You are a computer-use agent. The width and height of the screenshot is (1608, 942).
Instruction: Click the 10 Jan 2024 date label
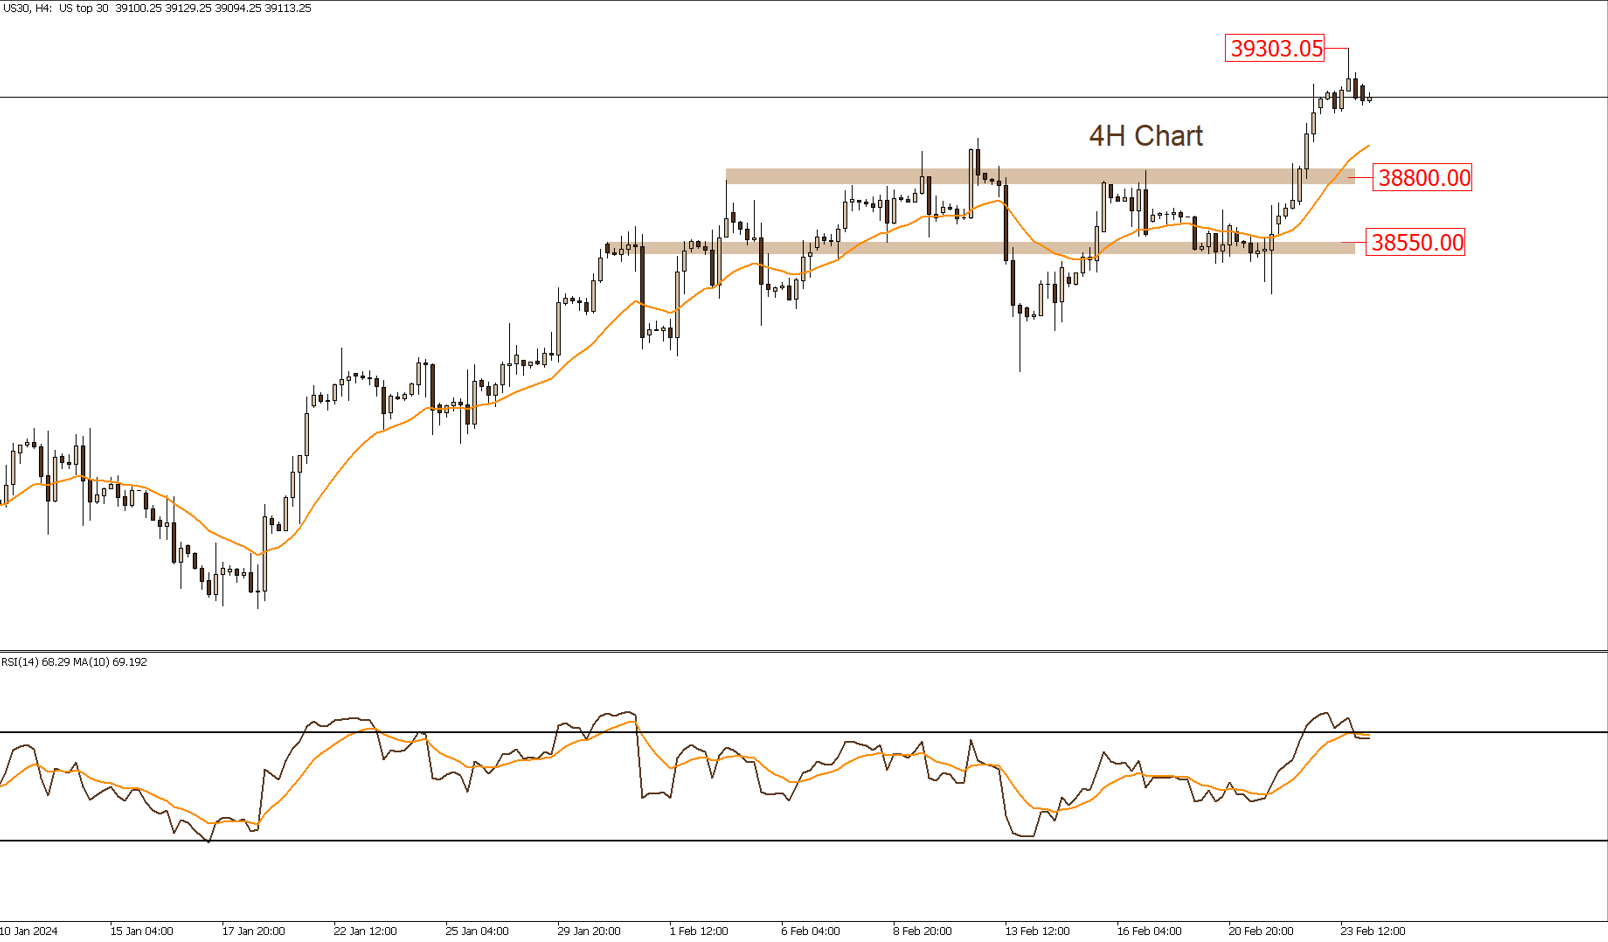(30, 931)
